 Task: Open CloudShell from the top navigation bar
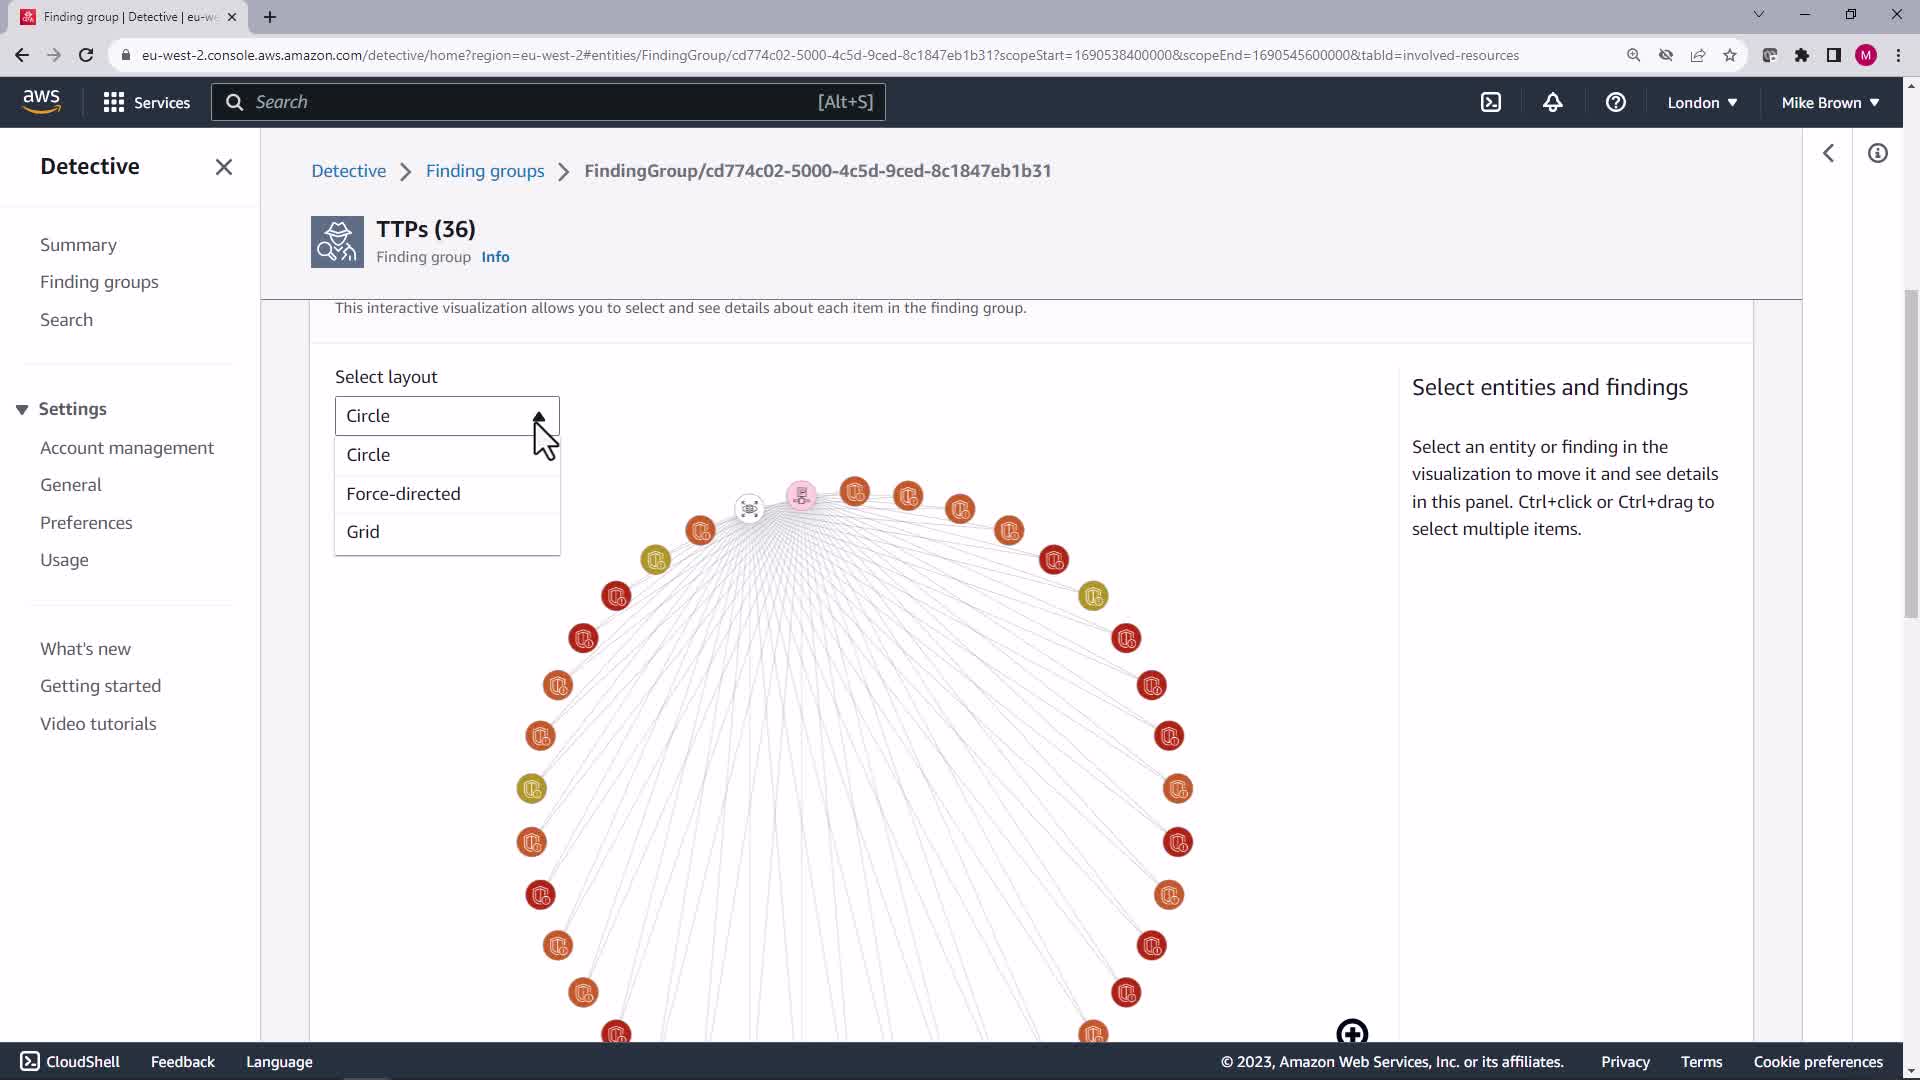[1491, 102]
